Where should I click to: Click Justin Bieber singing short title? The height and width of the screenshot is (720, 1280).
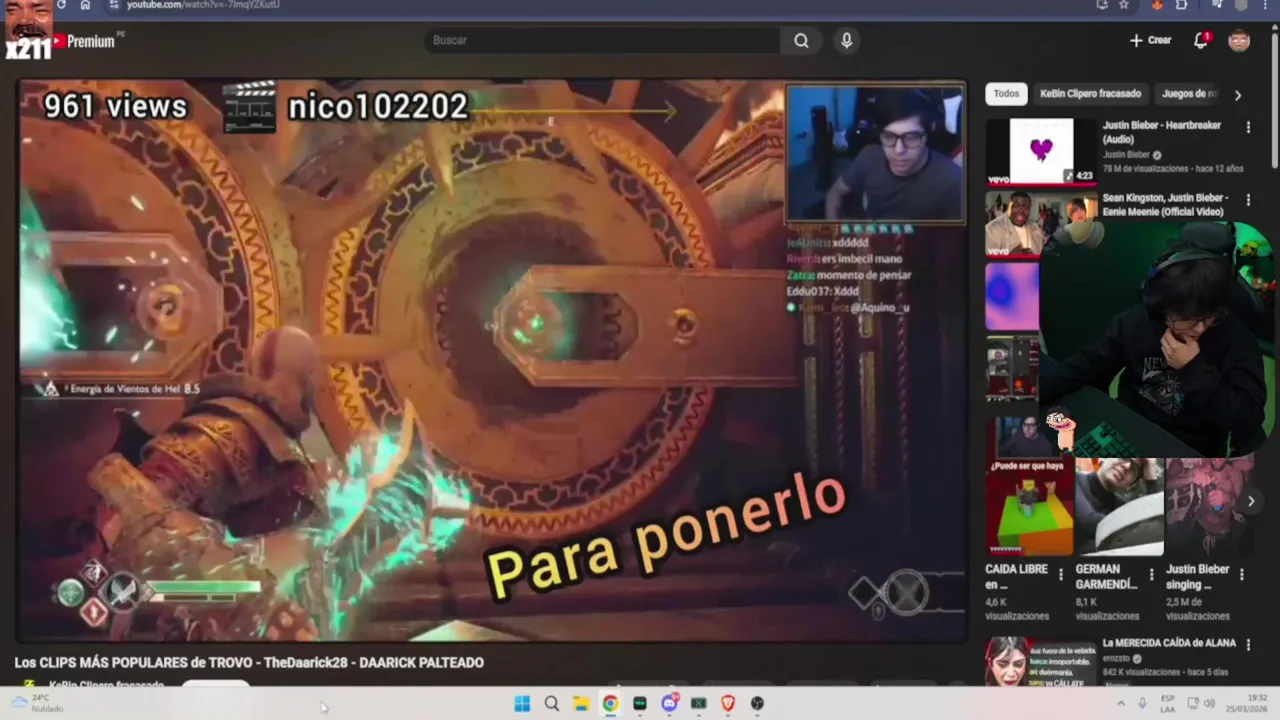pyautogui.click(x=1197, y=577)
